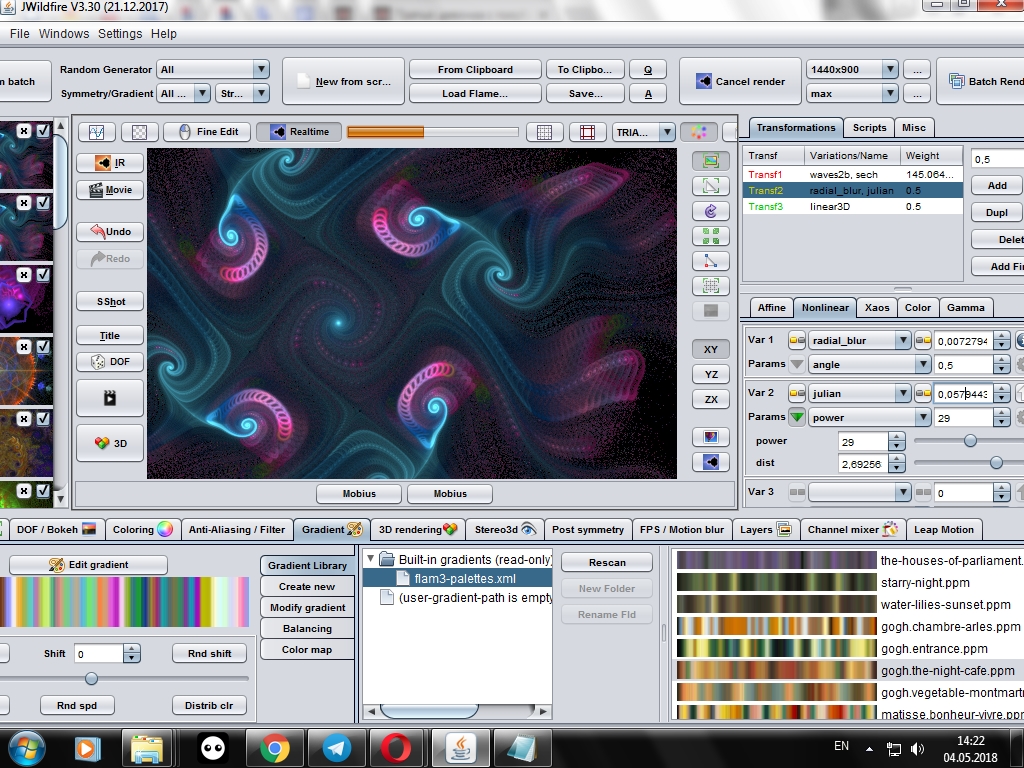Viewport: 1024px width, 768px height.
Task: Click the multicolor gradient strip under Edit gradient
Action: pos(125,602)
